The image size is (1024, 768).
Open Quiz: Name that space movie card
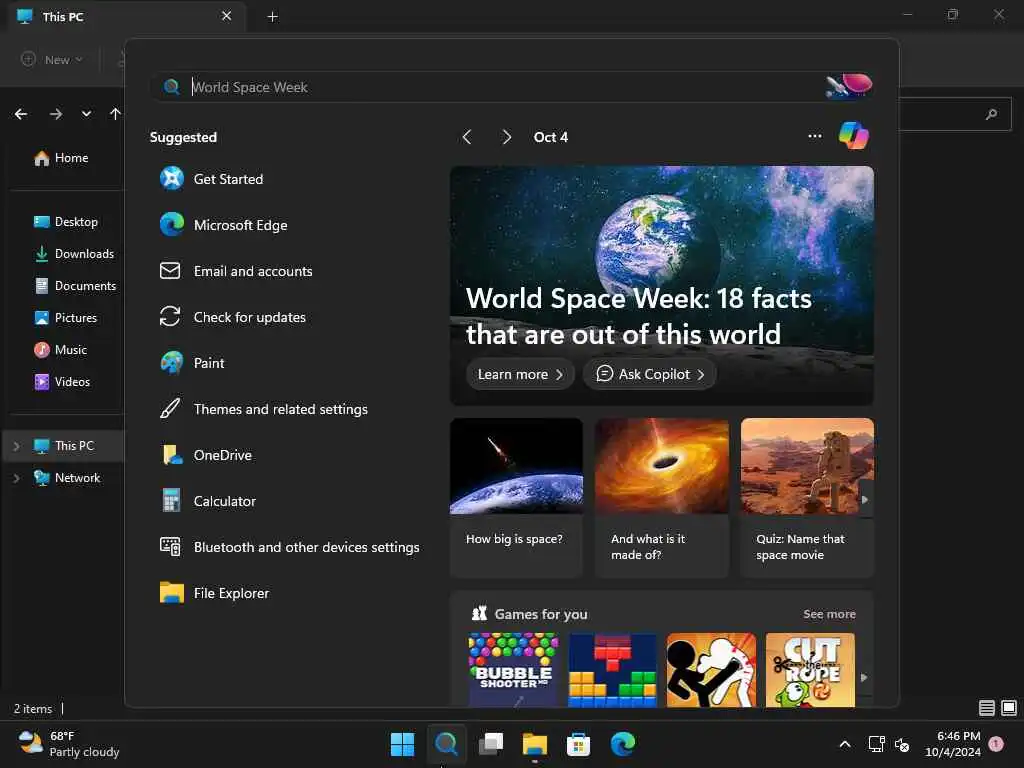pyautogui.click(x=807, y=498)
